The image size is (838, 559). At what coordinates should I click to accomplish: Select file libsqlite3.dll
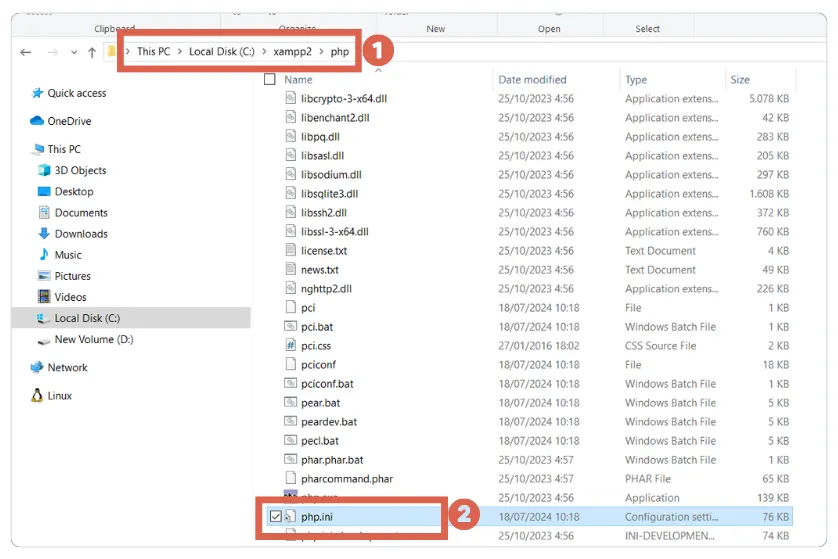(x=329, y=194)
